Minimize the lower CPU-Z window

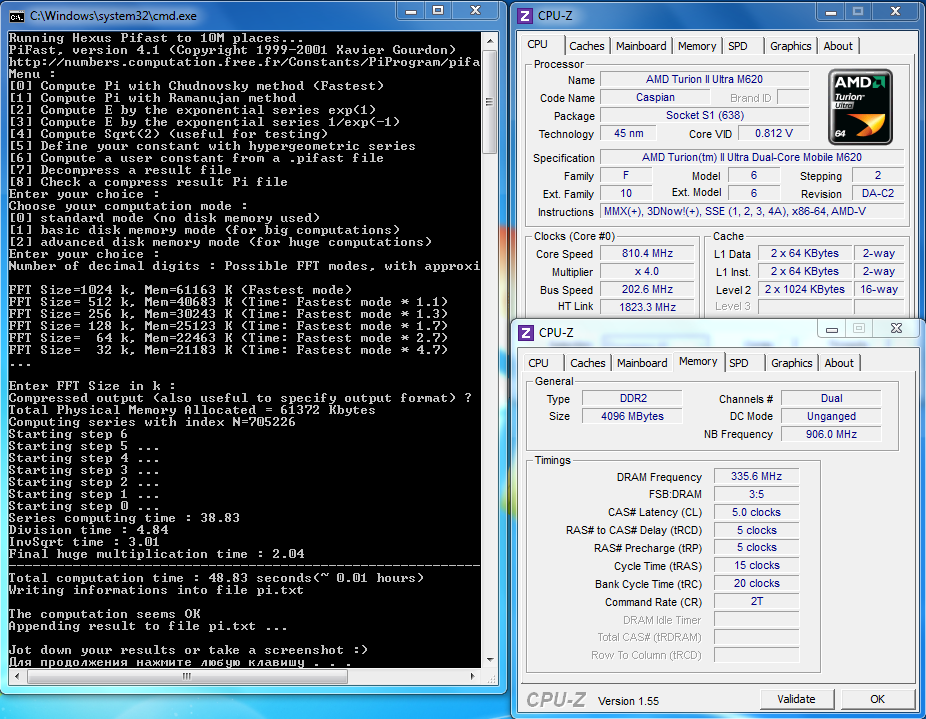tap(832, 328)
